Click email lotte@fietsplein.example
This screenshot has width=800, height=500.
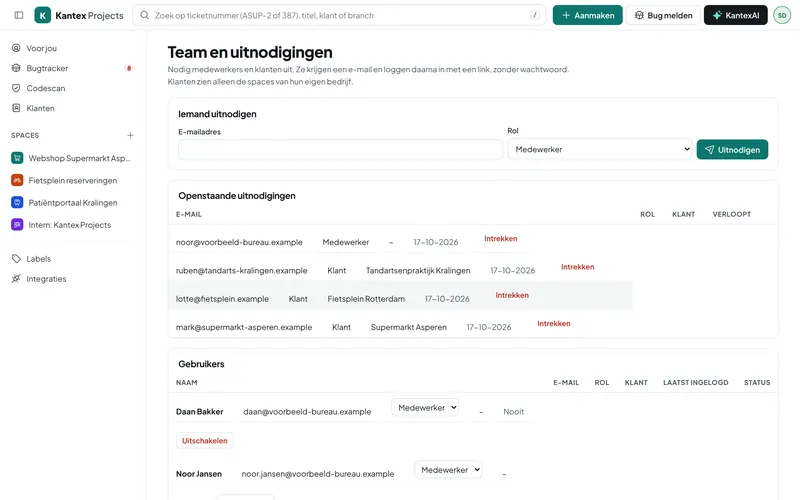(222, 299)
